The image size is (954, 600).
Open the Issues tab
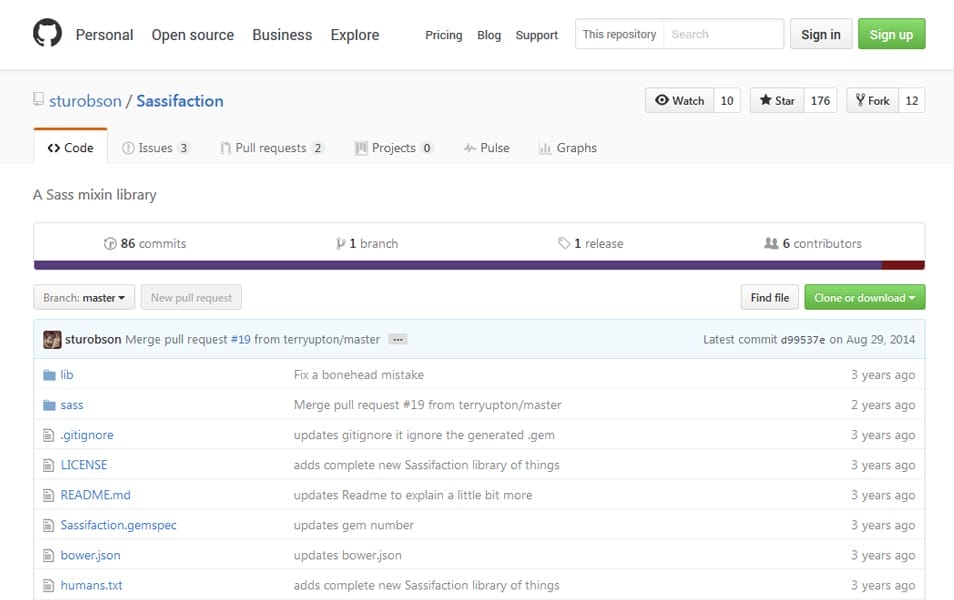tap(156, 148)
